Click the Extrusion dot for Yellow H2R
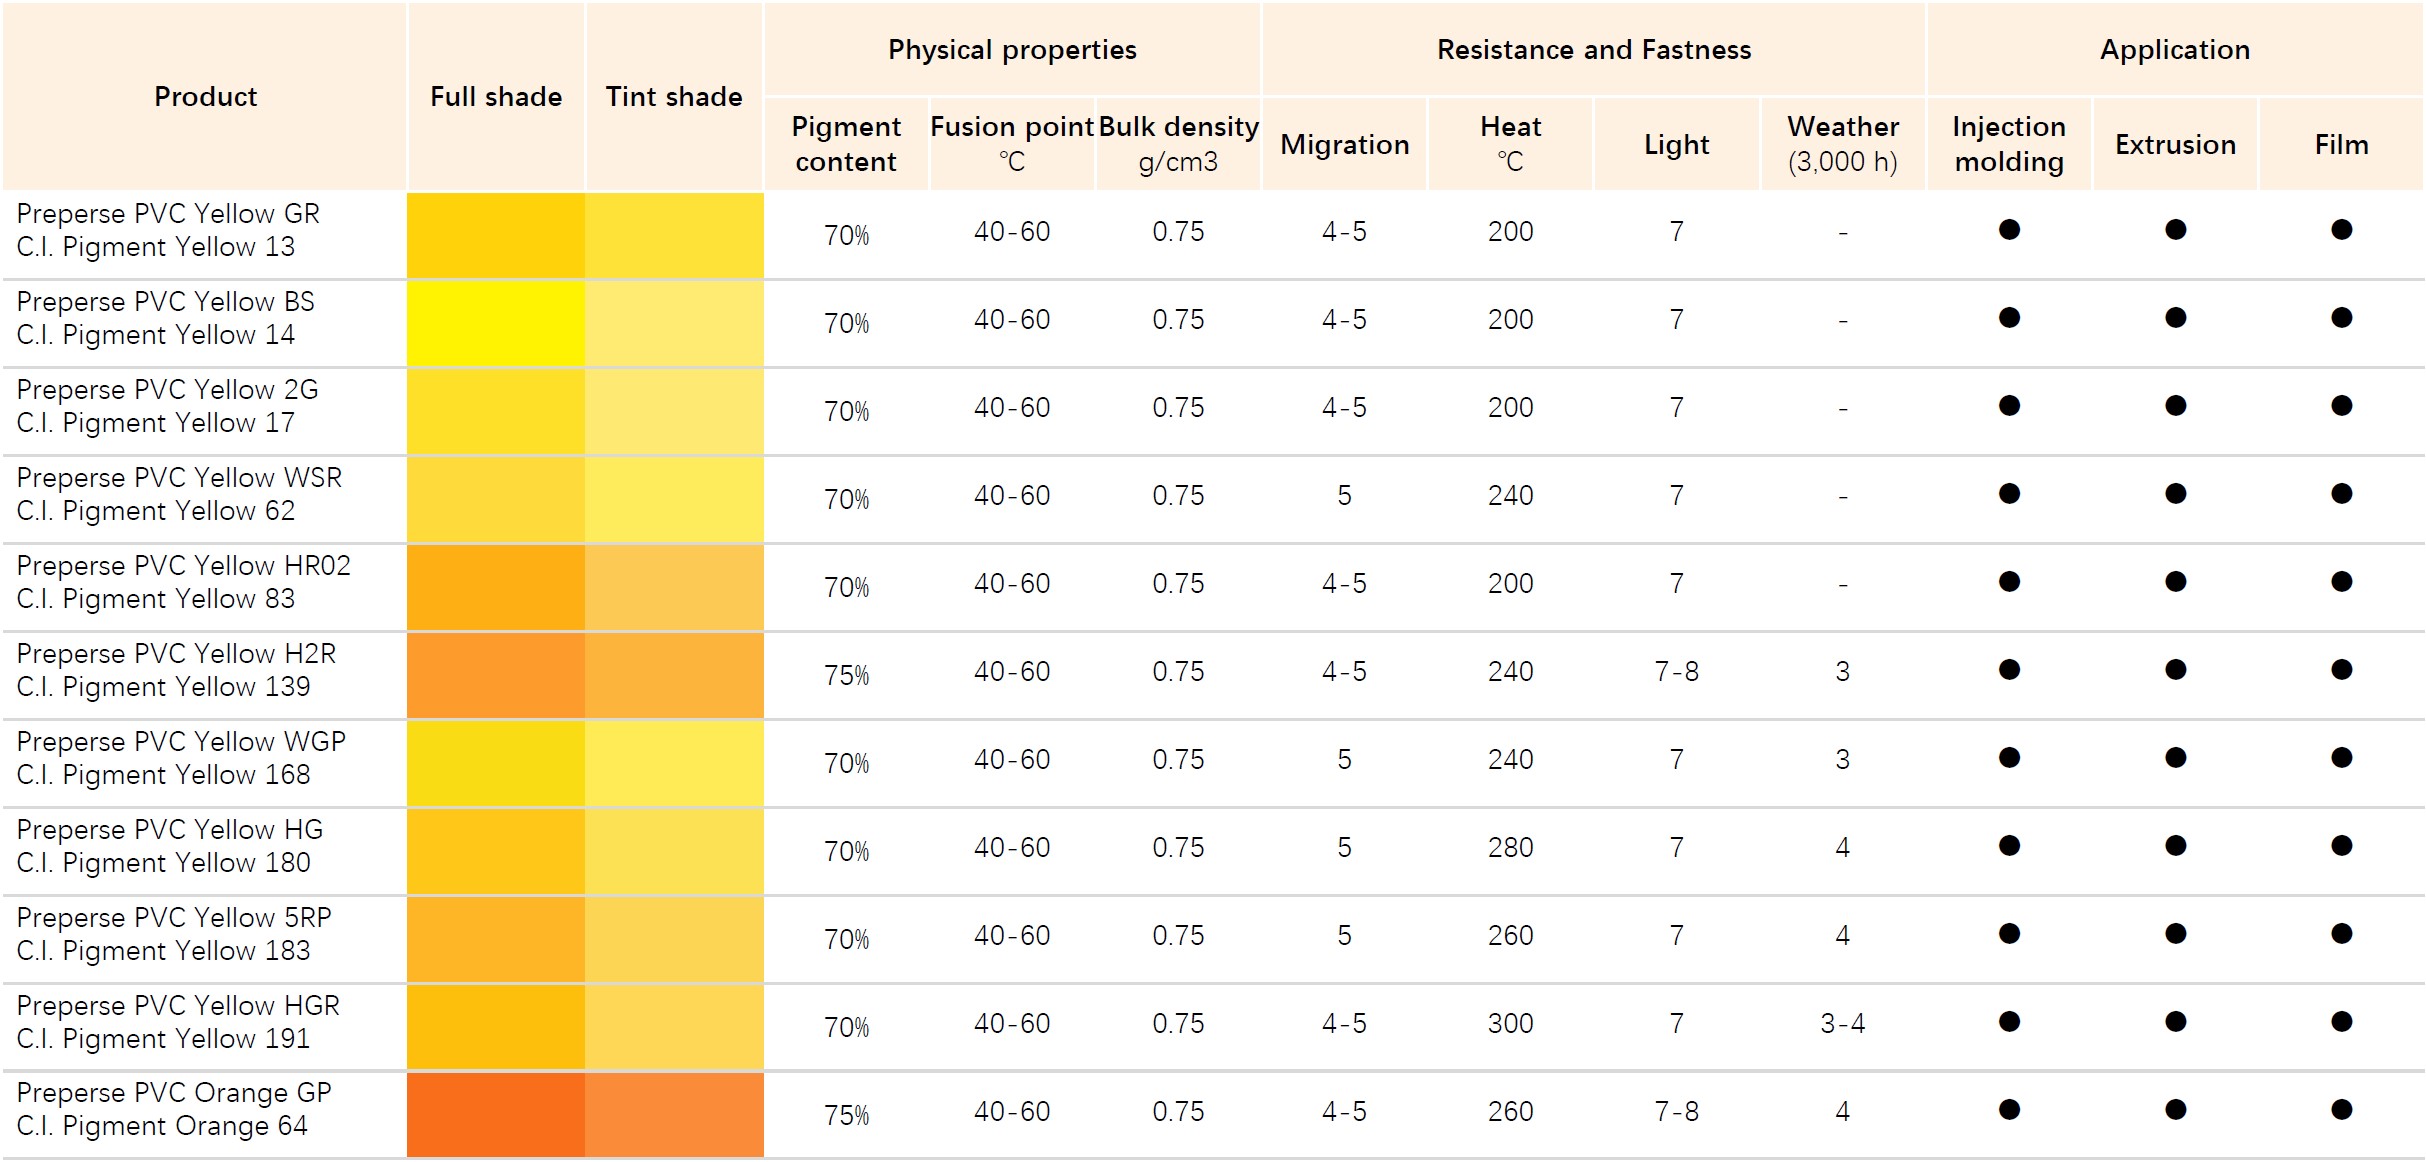 2175,670
